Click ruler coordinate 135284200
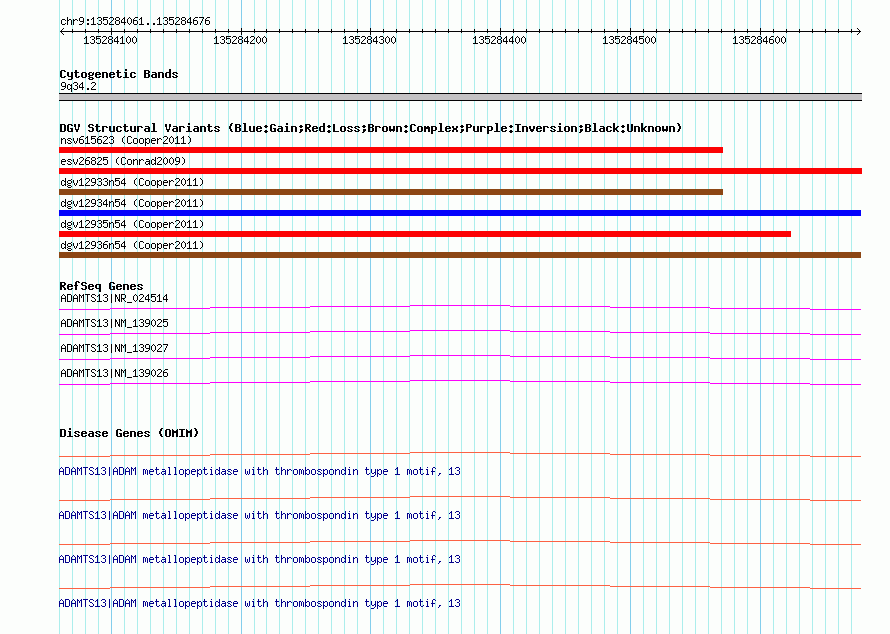The width and height of the screenshot is (890, 634). pyautogui.click(x=240, y=40)
